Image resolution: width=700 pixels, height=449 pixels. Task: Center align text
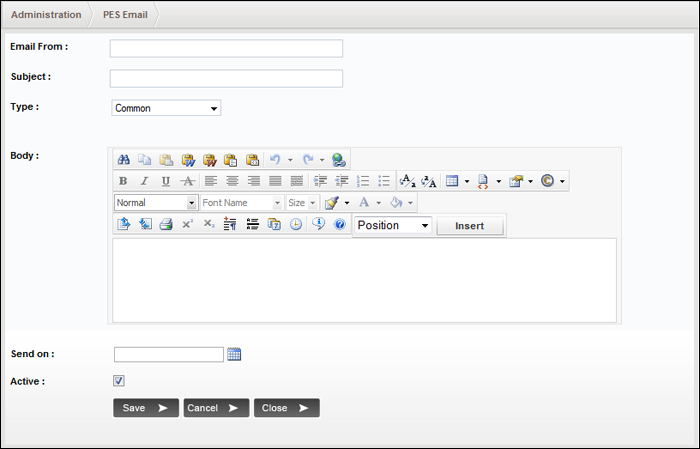pyautogui.click(x=232, y=181)
